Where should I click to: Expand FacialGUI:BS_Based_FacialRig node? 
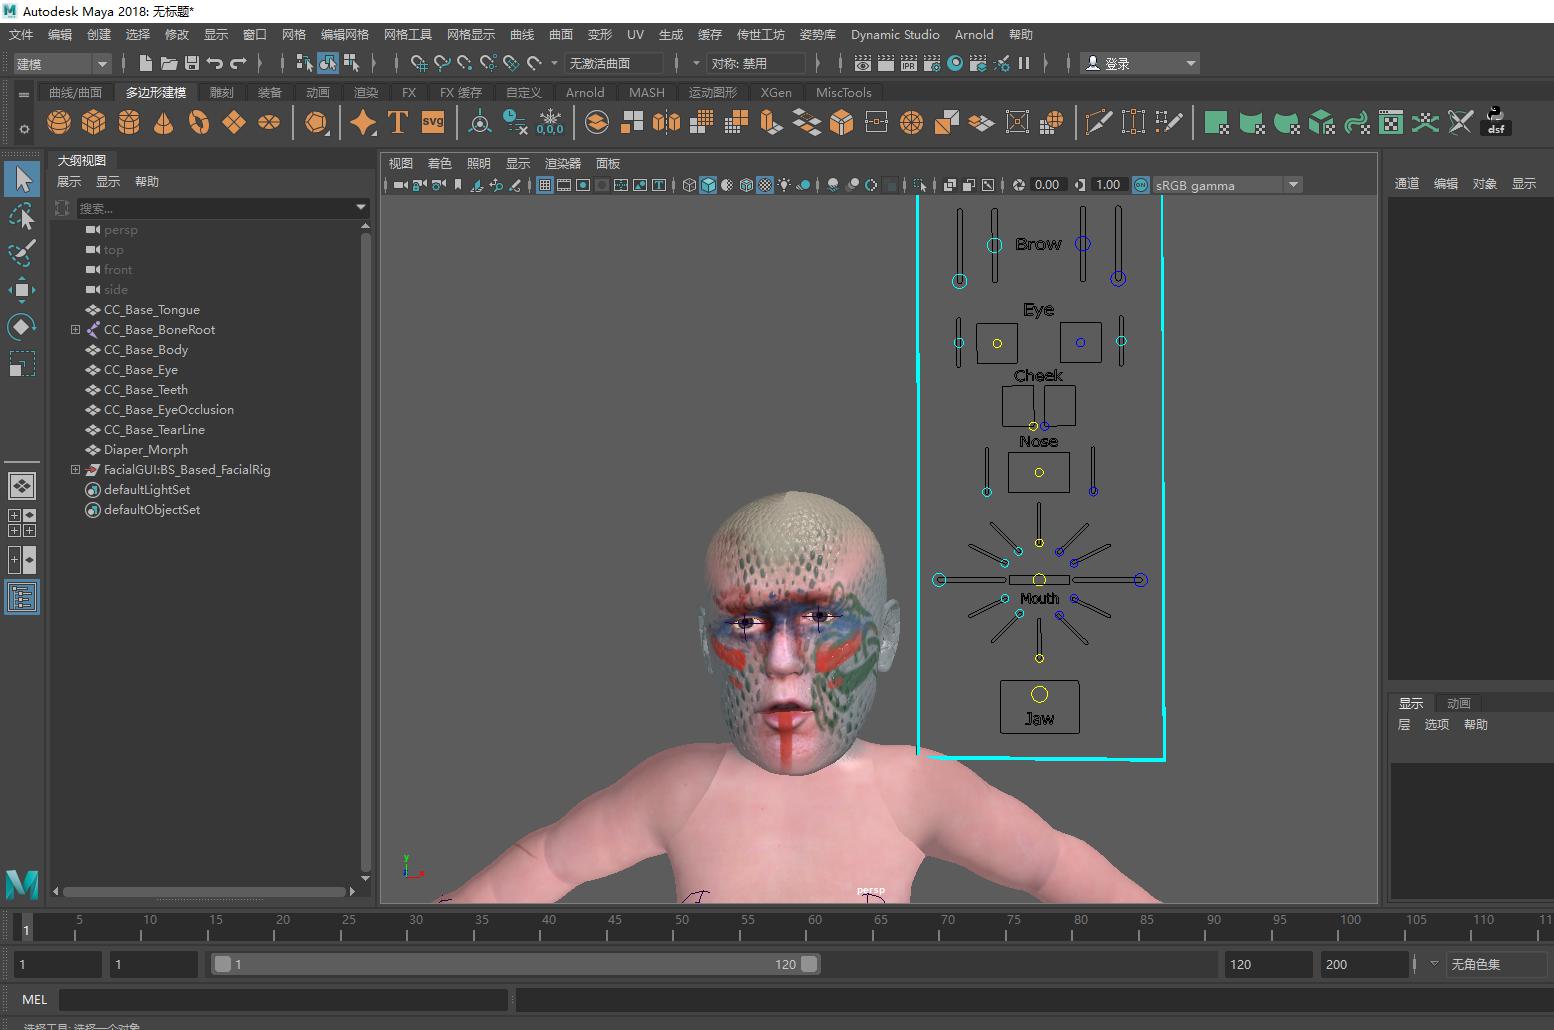pyautogui.click(x=75, y=469)
